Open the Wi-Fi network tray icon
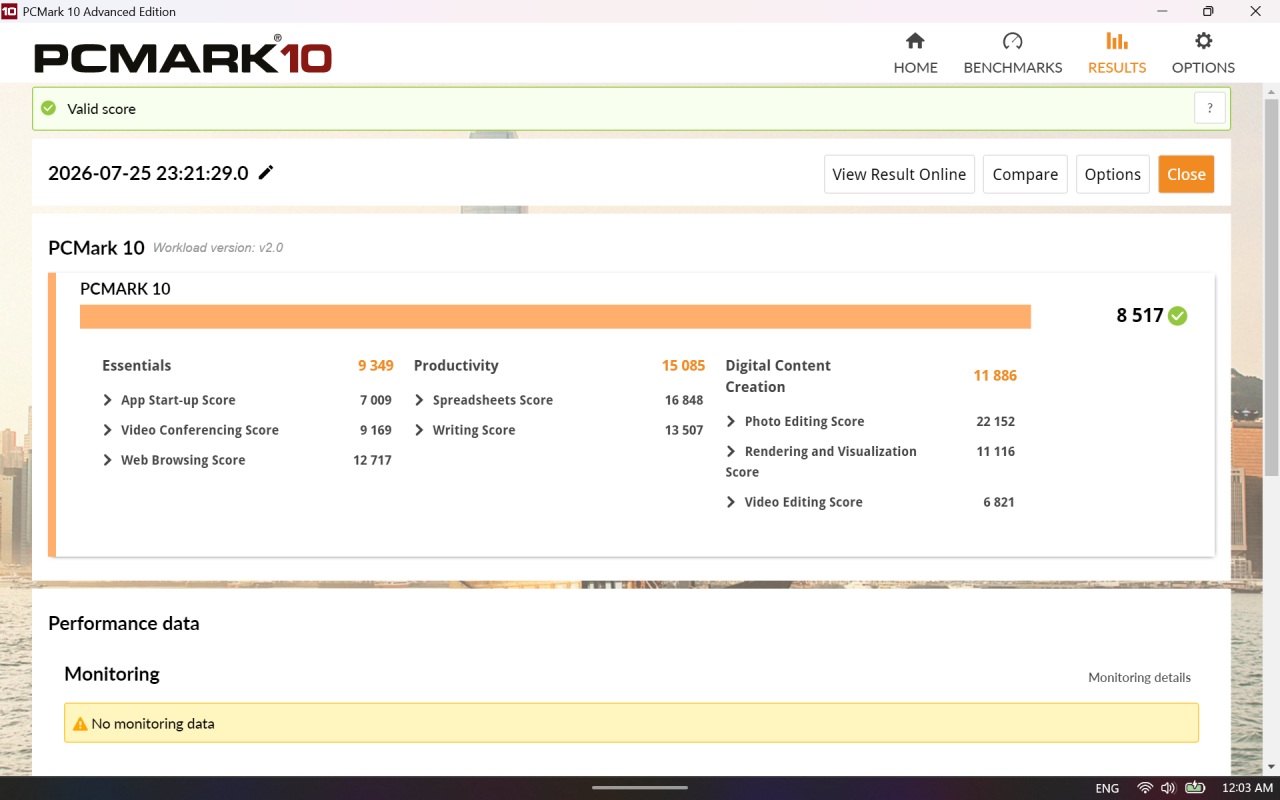 (x=1145, y=788)
